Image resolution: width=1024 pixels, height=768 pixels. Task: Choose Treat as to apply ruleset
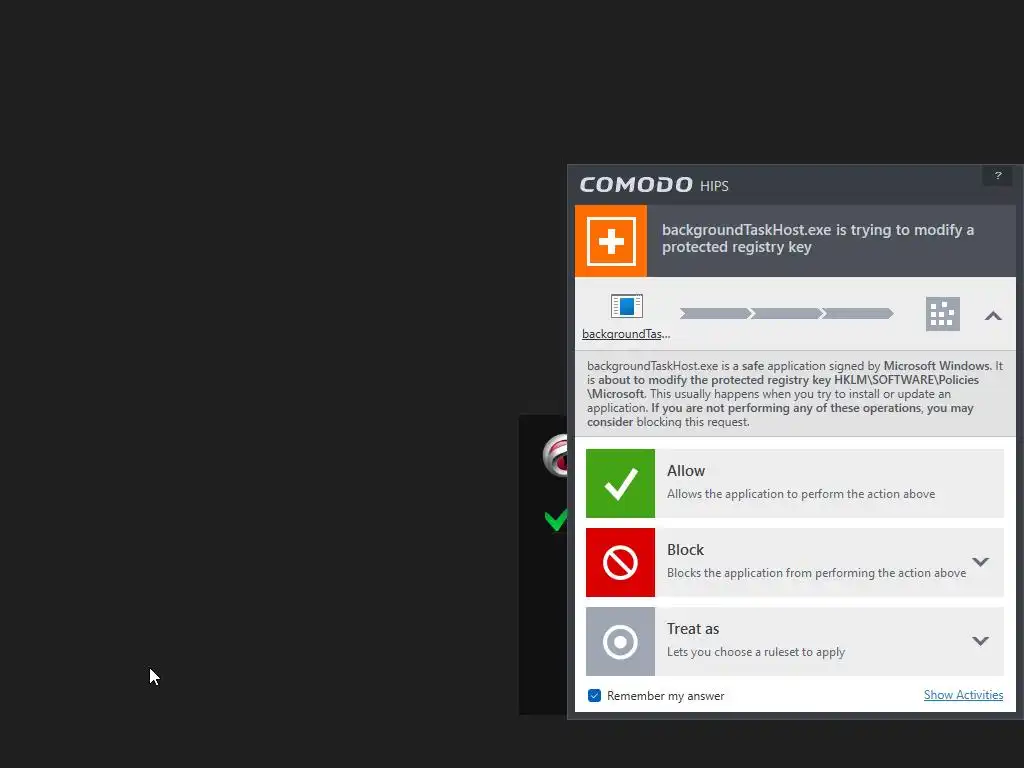(794, 641)
